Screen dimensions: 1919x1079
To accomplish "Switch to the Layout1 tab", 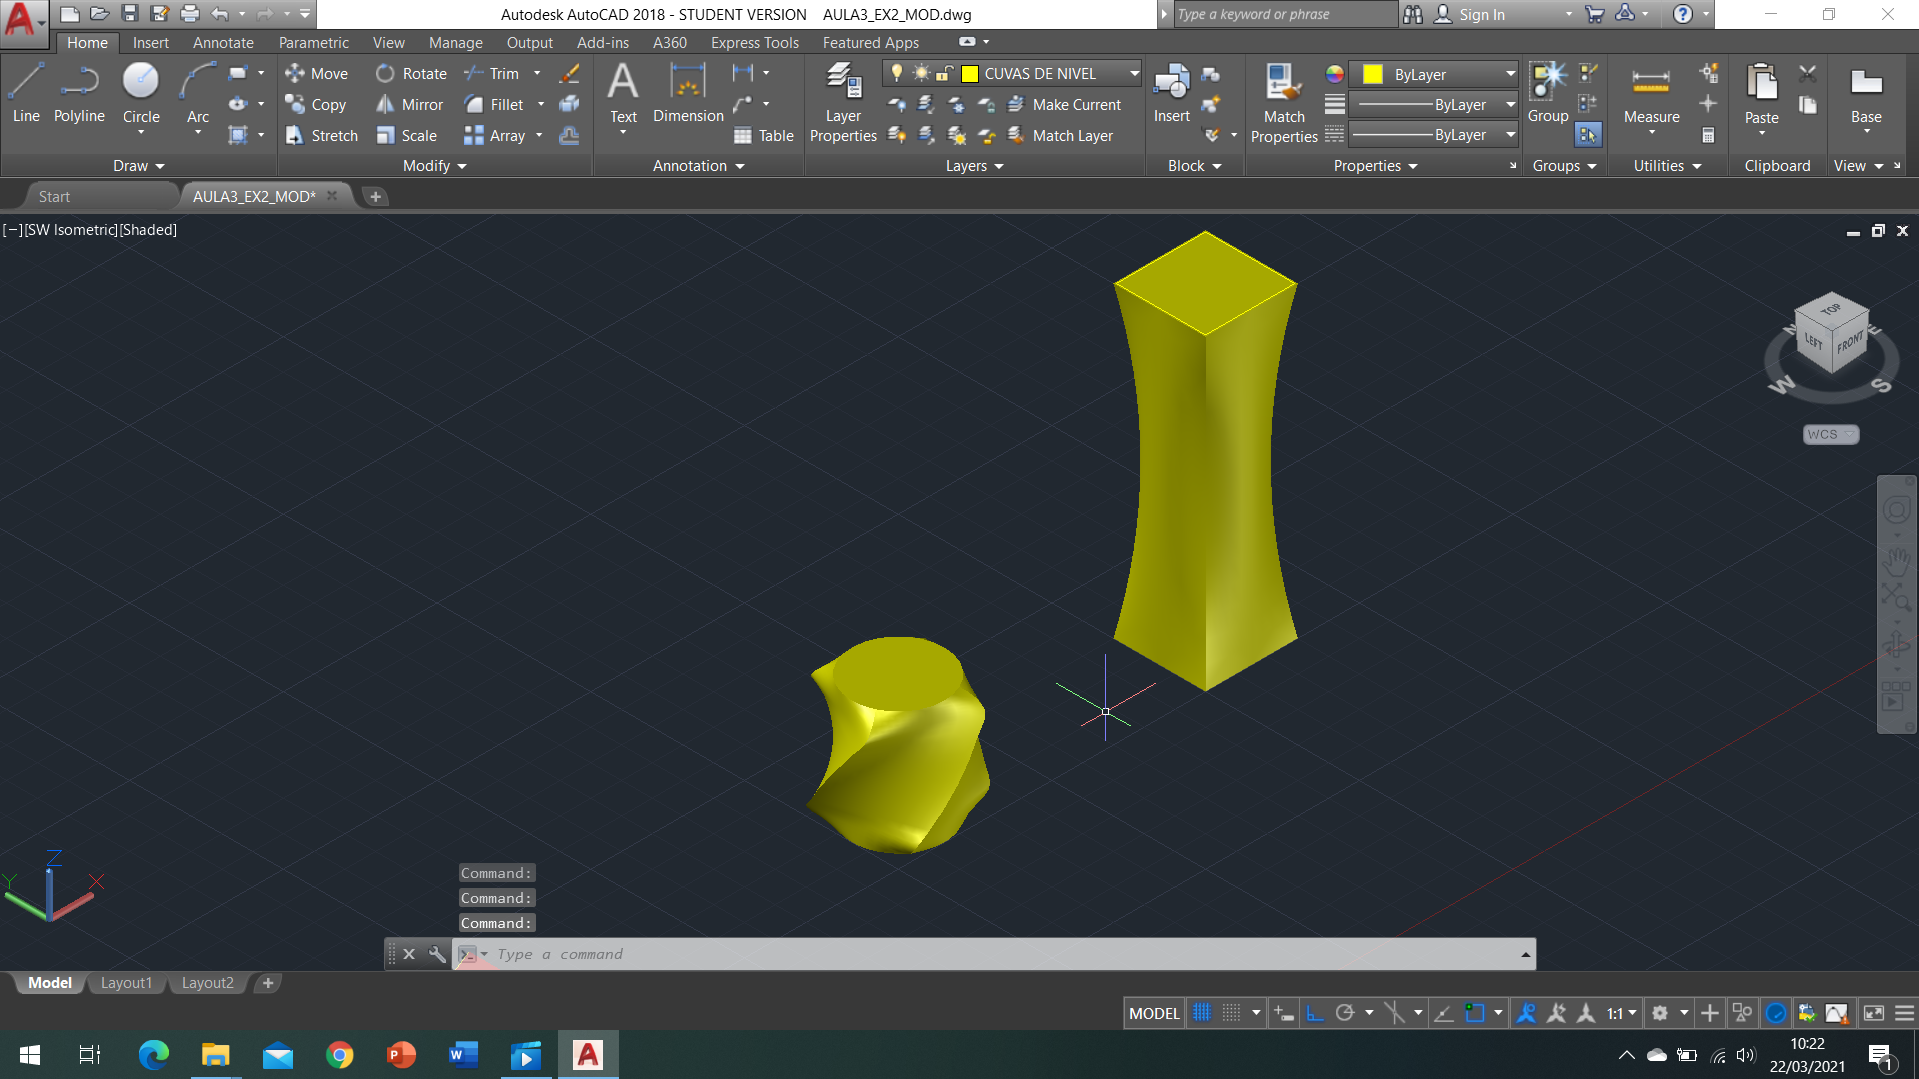I will point(126,983).
